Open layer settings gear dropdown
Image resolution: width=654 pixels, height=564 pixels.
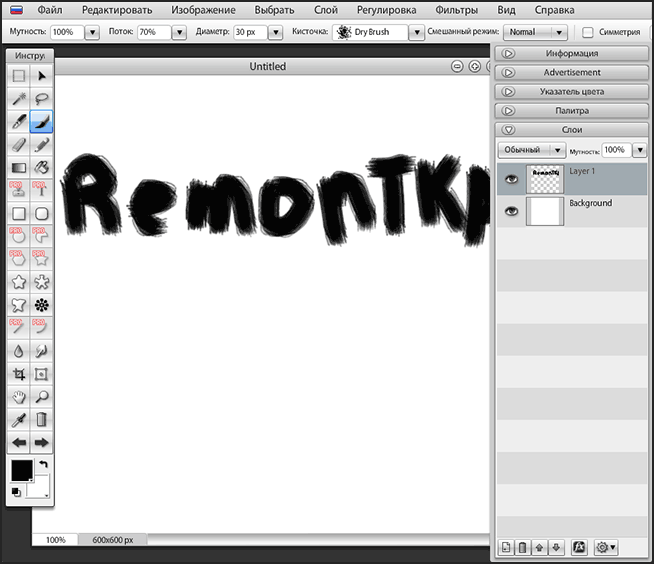[x=606, y=547]
